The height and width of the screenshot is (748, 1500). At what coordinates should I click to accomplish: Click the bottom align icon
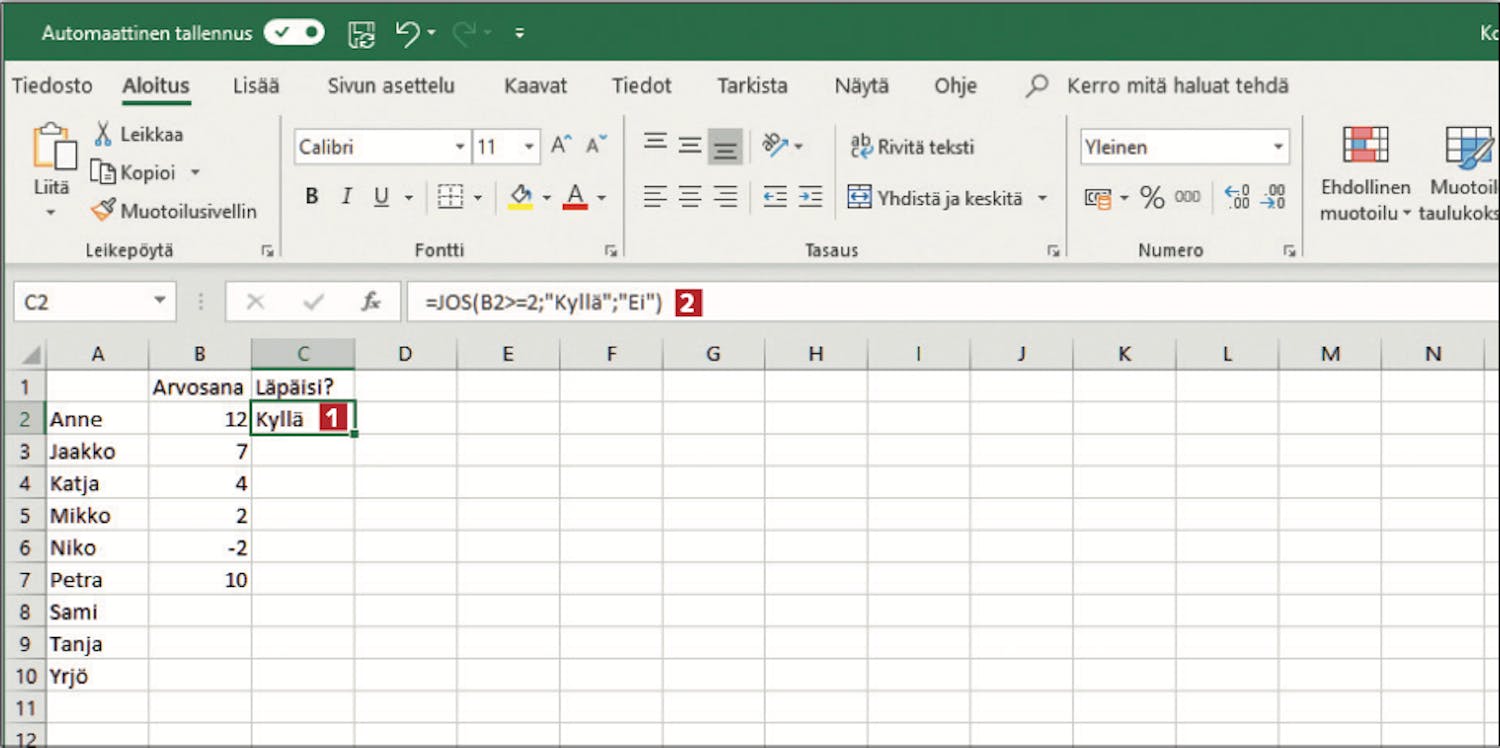coord(725,148)
